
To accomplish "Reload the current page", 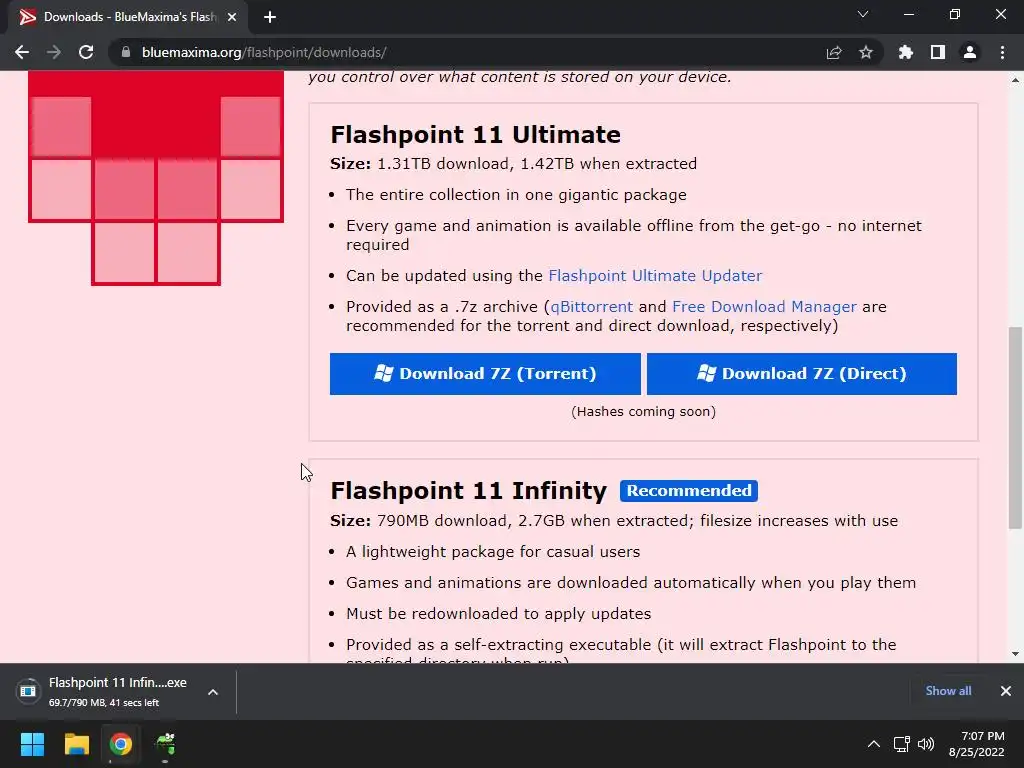I will 86,52.
